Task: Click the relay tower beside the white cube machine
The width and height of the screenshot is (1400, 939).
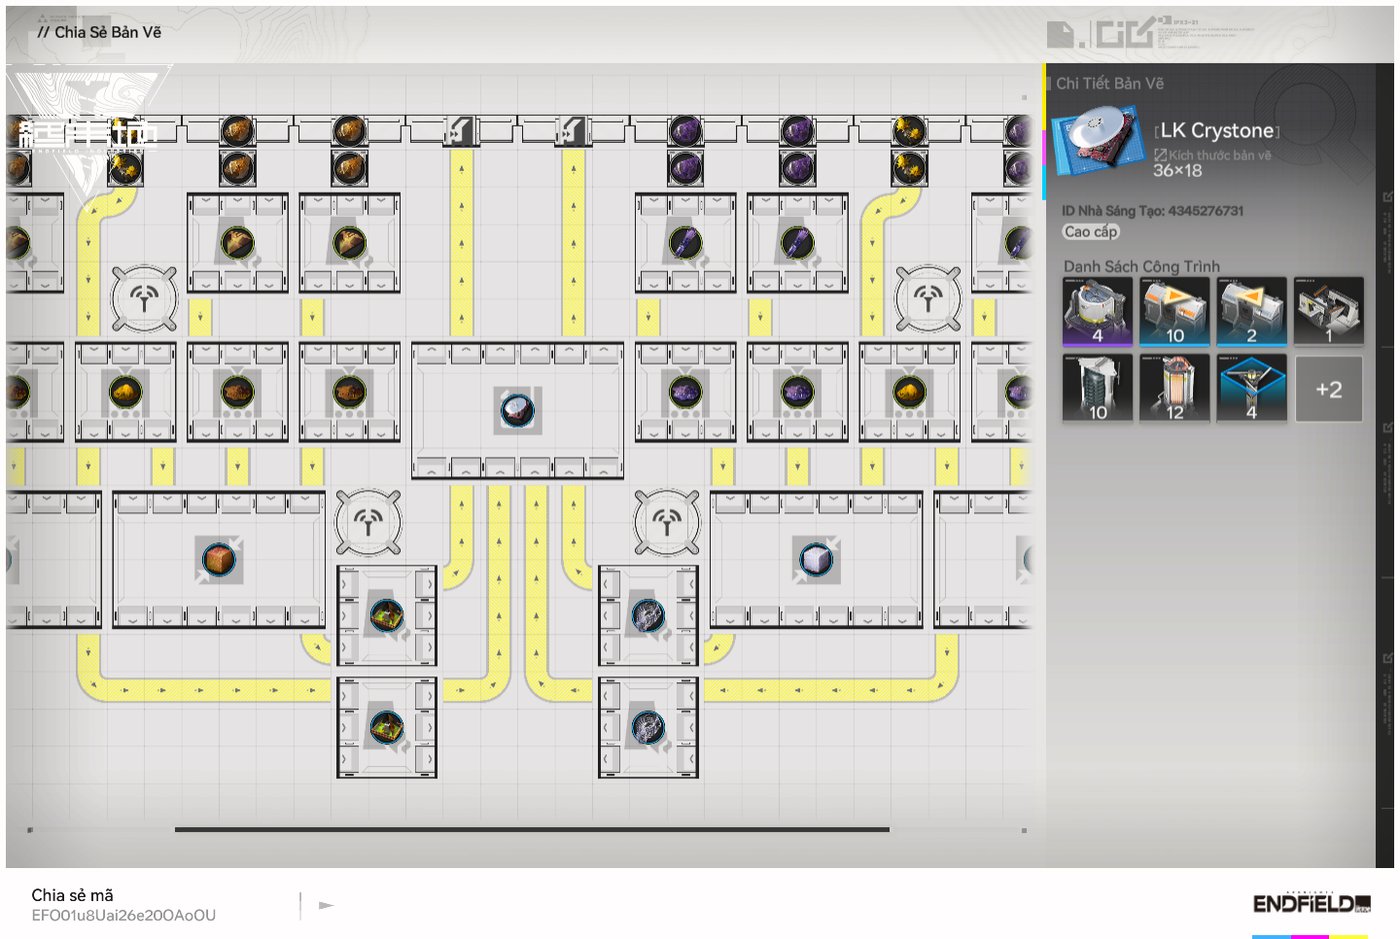Action: point(666,522)
